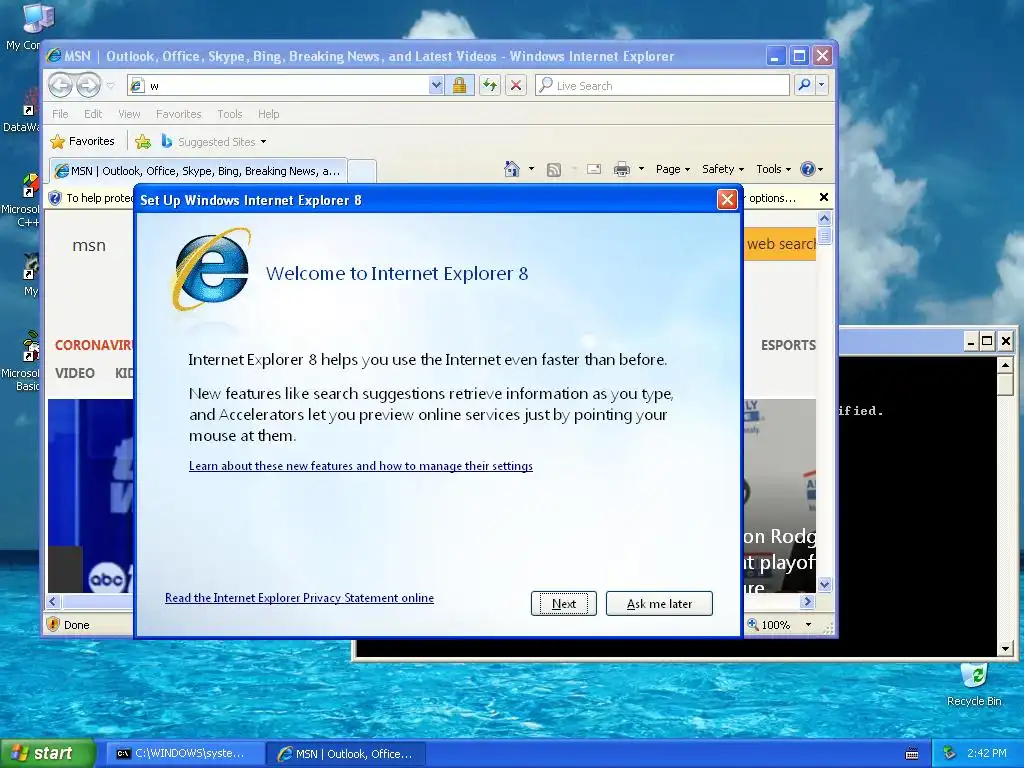Click Ask me later button
1024x768 pixels.
[659, 603]
